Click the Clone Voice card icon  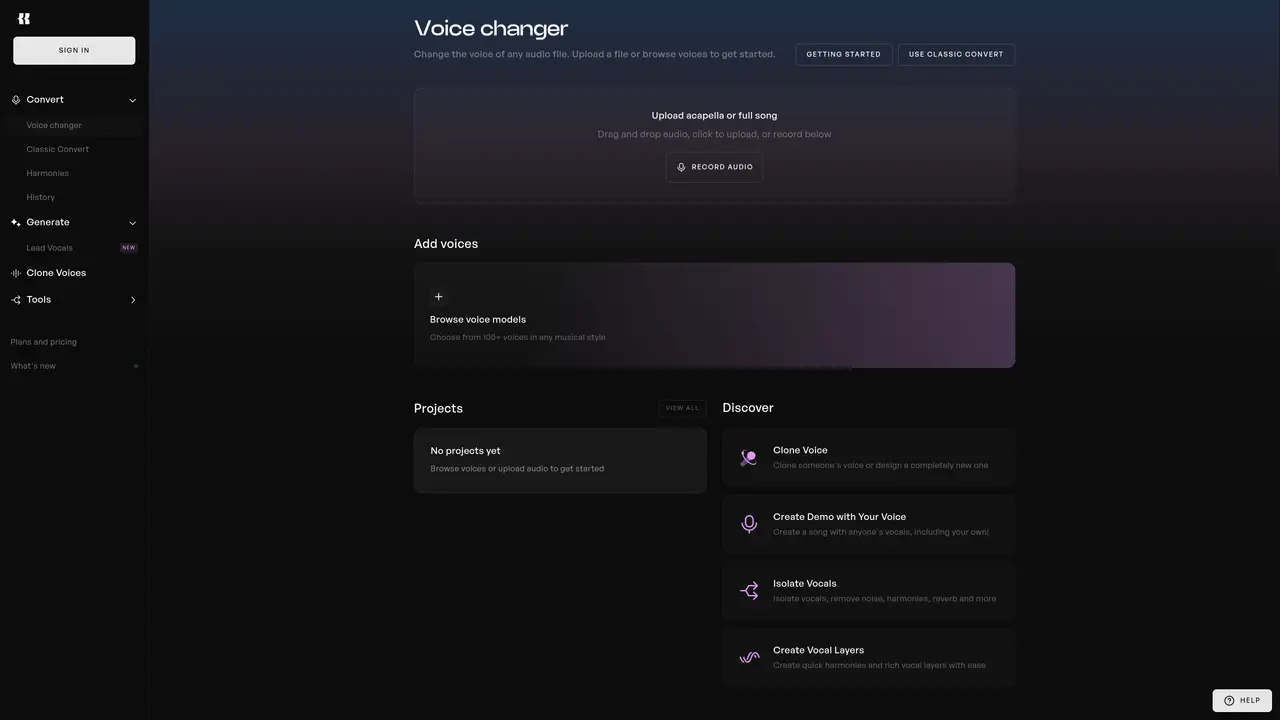749,458
